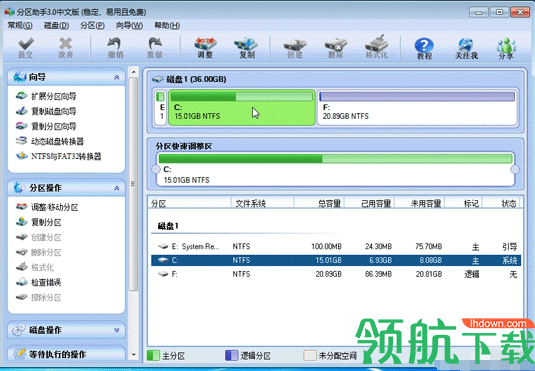This screenshot has width=535, height=371.
Task: Open the 磁盘(D) menu
Action: click(x=56, y=26)
